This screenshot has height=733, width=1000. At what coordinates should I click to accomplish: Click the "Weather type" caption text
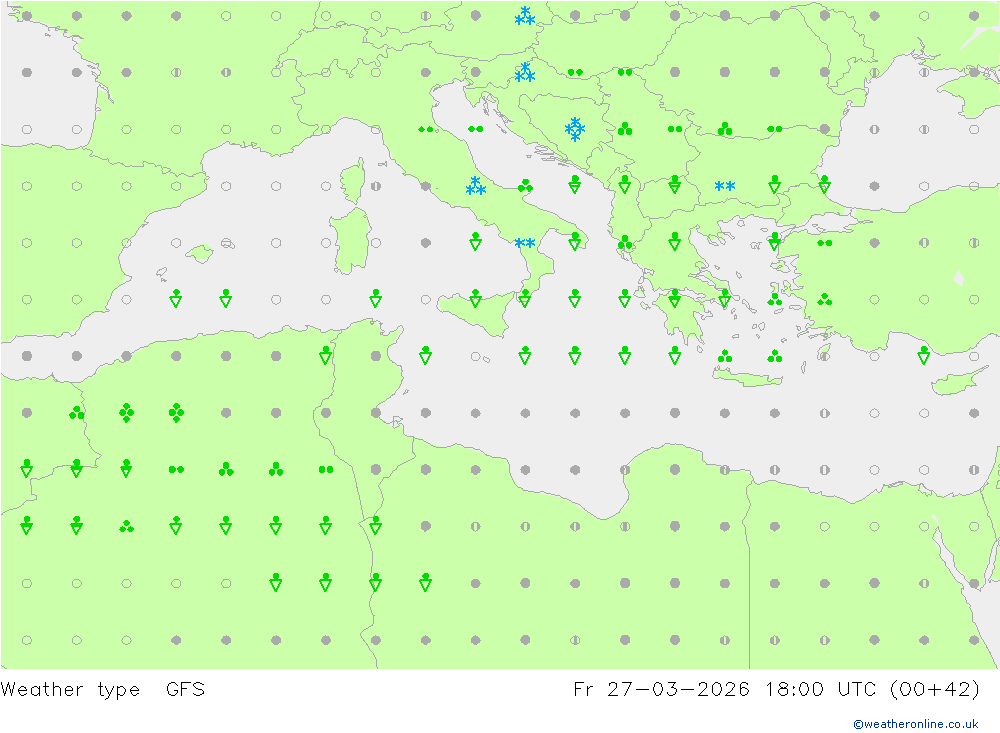coord(70,690)
